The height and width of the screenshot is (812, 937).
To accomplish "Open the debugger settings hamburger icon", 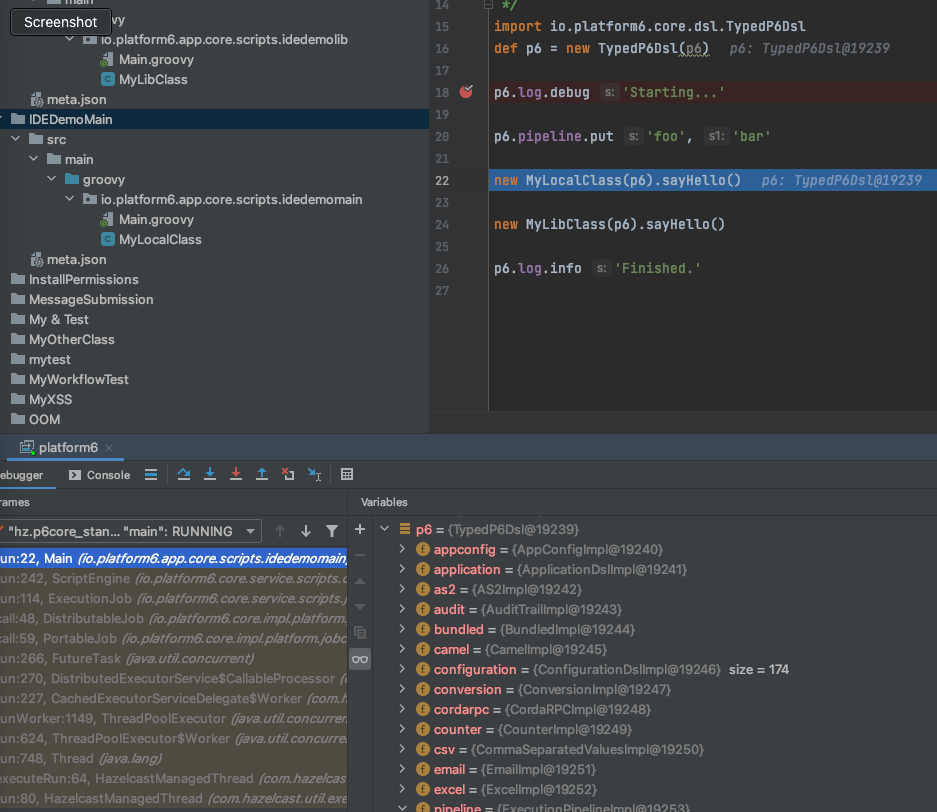I will (152, 474).
